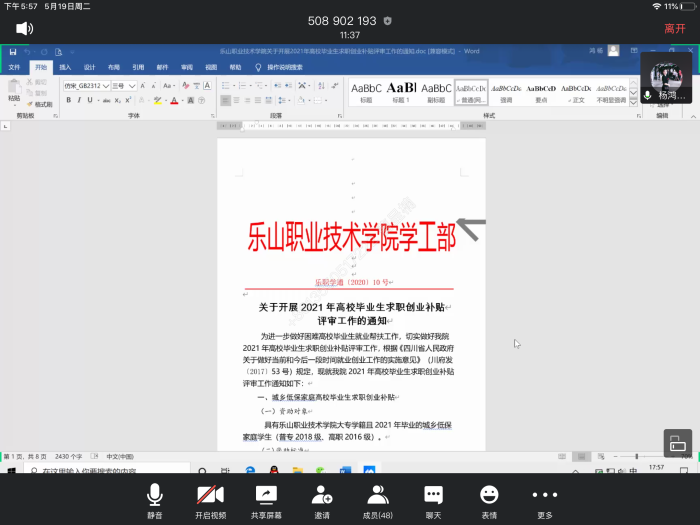Screen dimensions: 700x525
Task: Switch to the 审阅 ribbon tab
Action: tap(186, 67)
